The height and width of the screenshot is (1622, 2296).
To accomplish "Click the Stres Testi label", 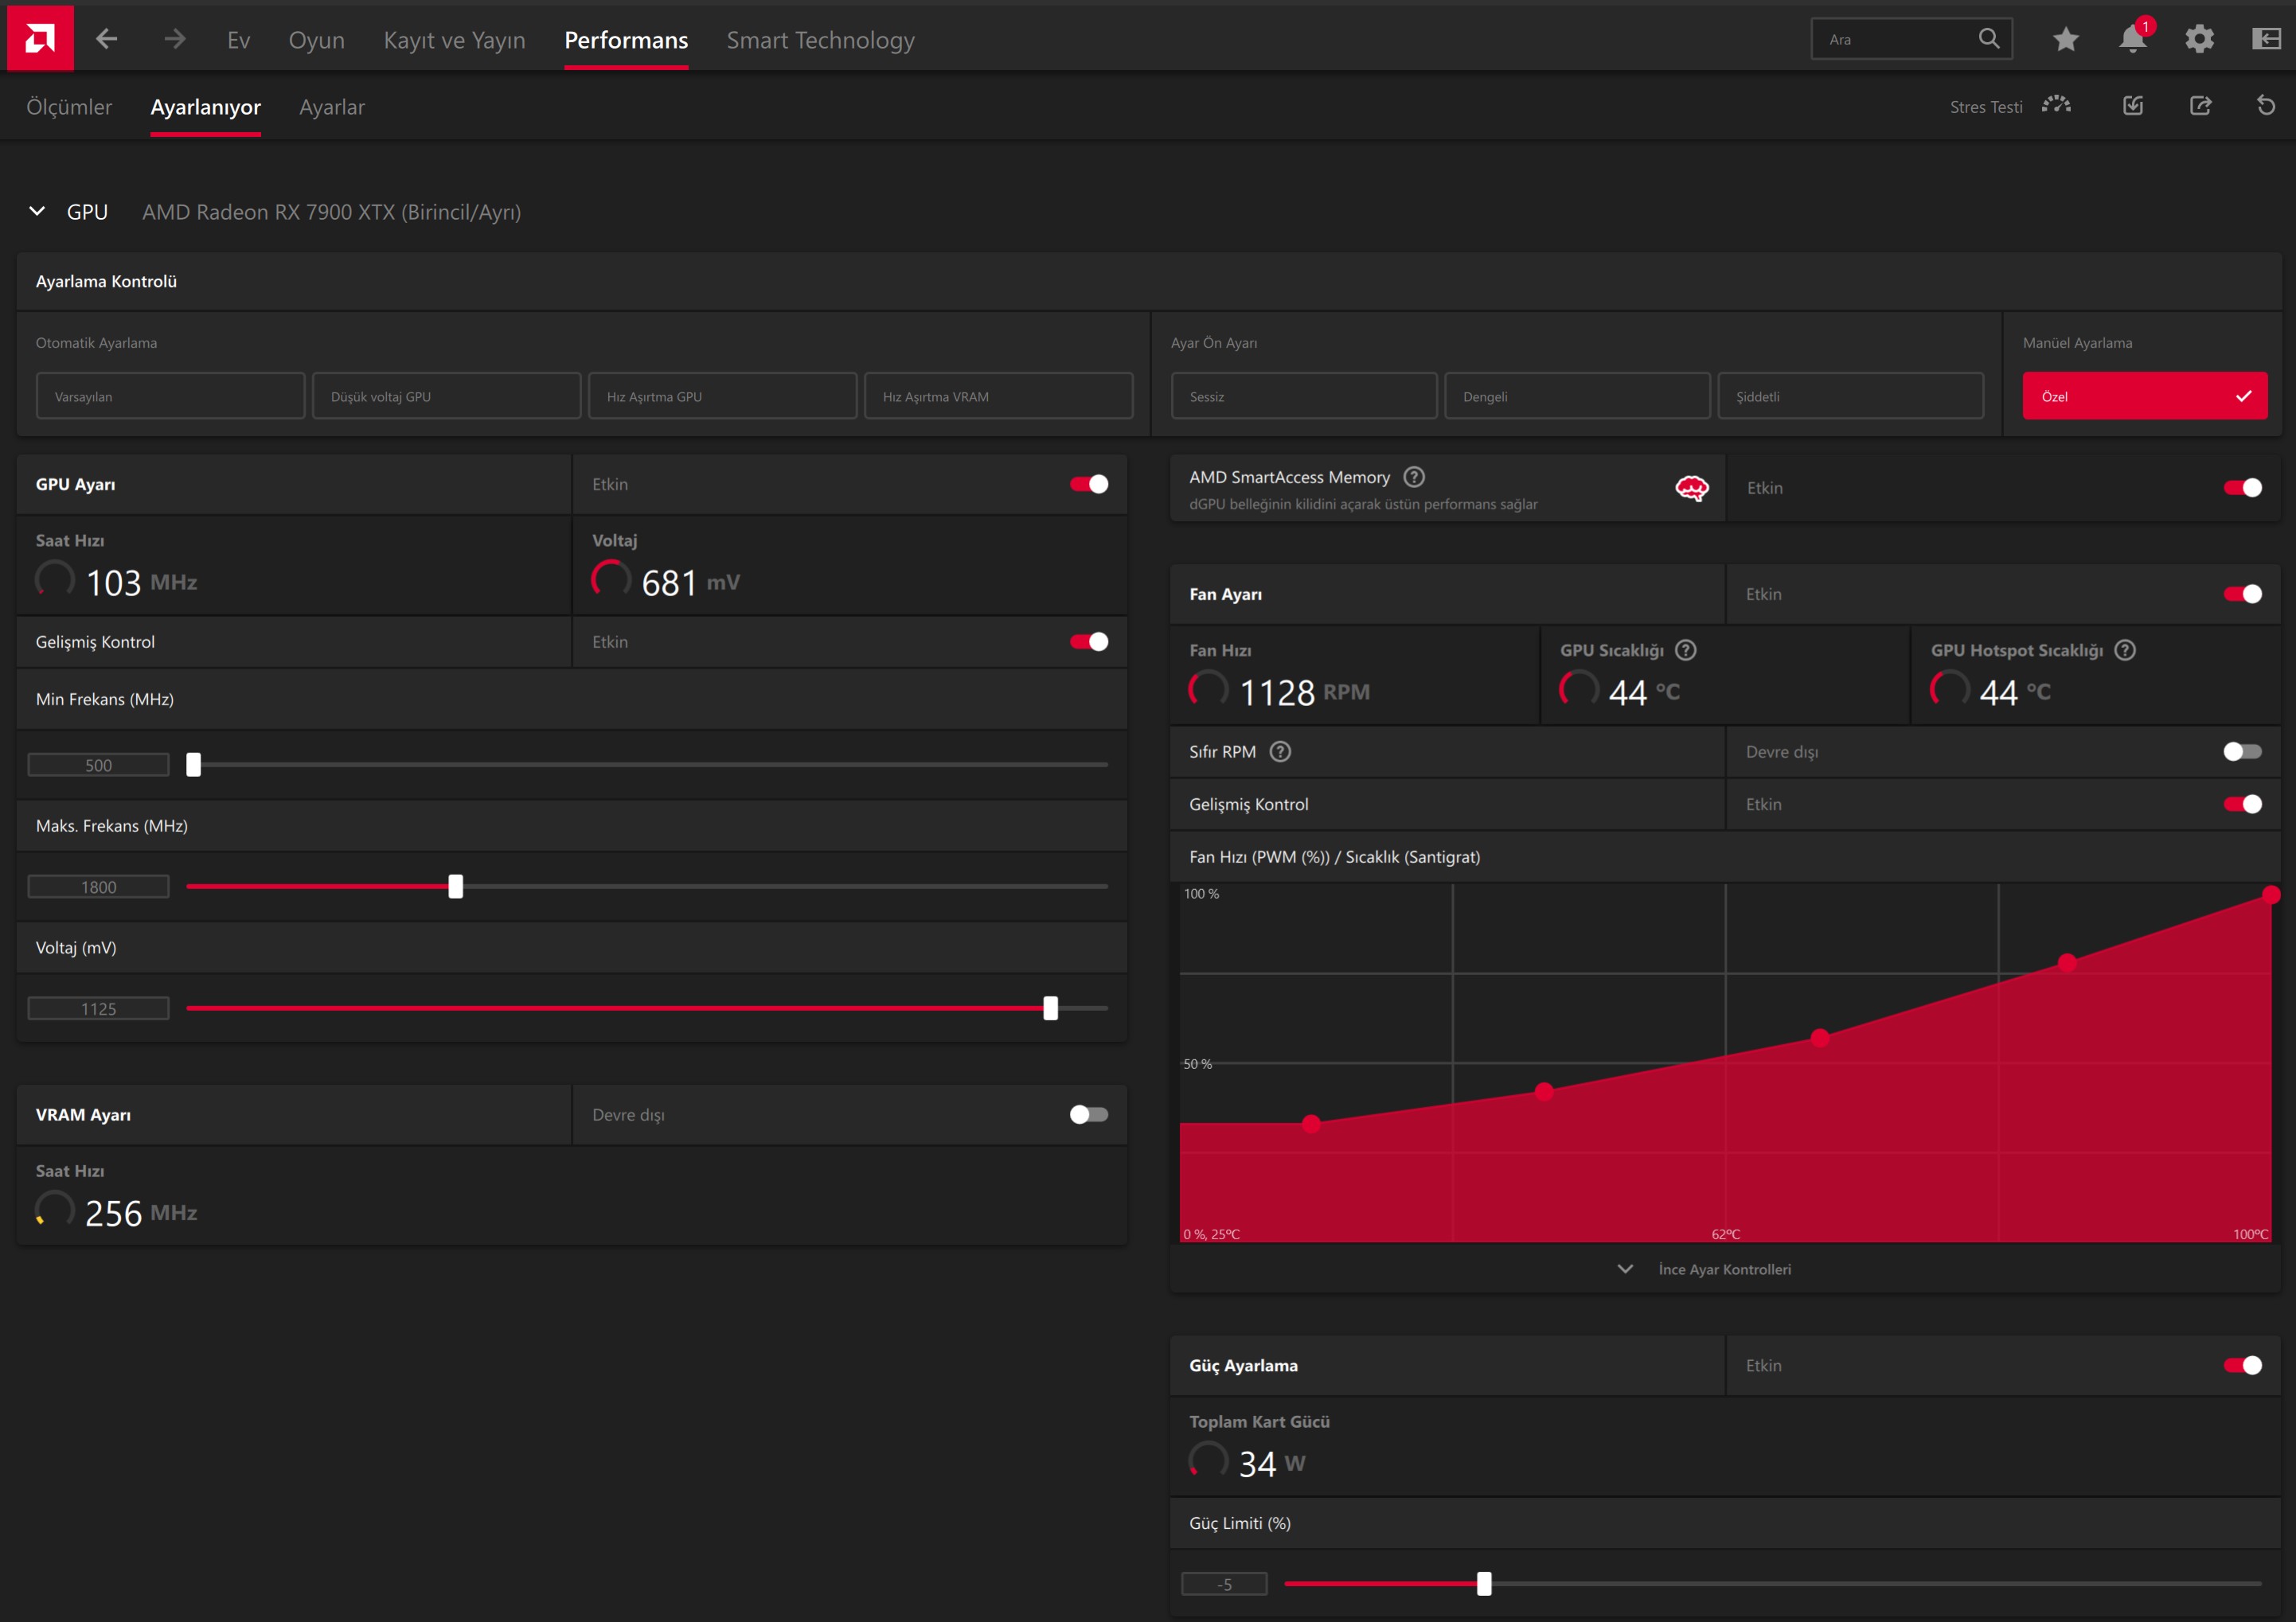I will (1985, 107).
